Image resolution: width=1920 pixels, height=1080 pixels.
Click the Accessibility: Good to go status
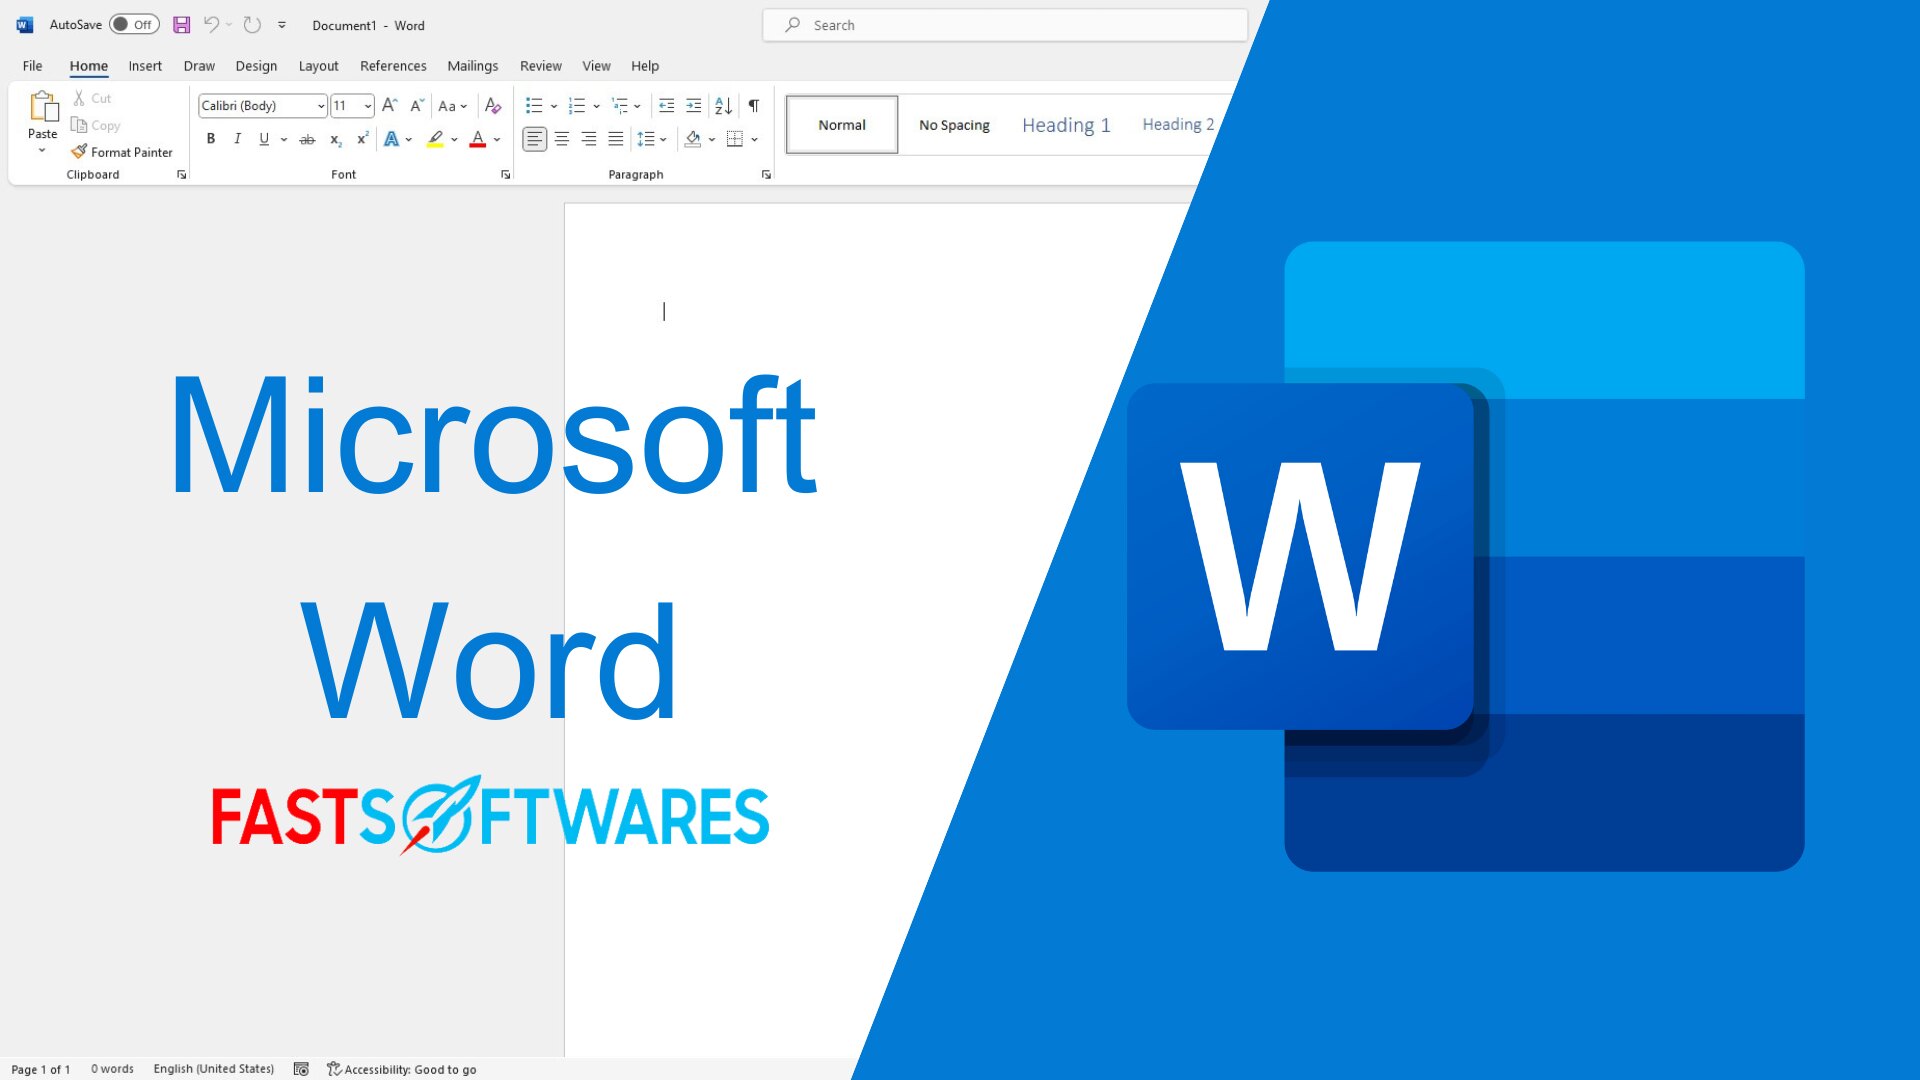[402, 1069]
